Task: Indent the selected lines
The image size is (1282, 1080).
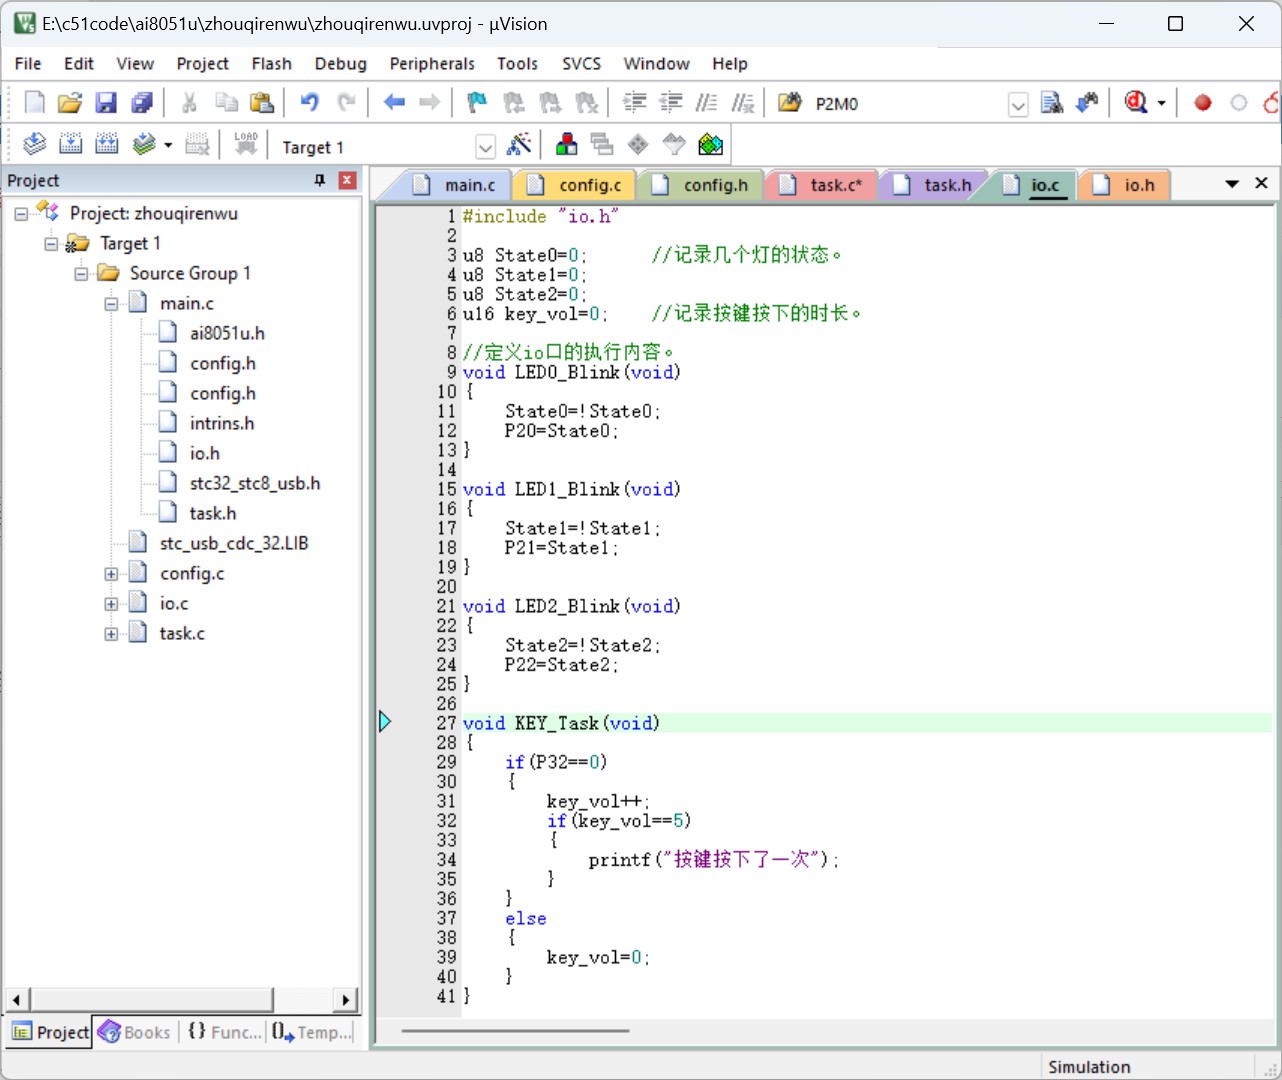Action: (x=634, y=103)
